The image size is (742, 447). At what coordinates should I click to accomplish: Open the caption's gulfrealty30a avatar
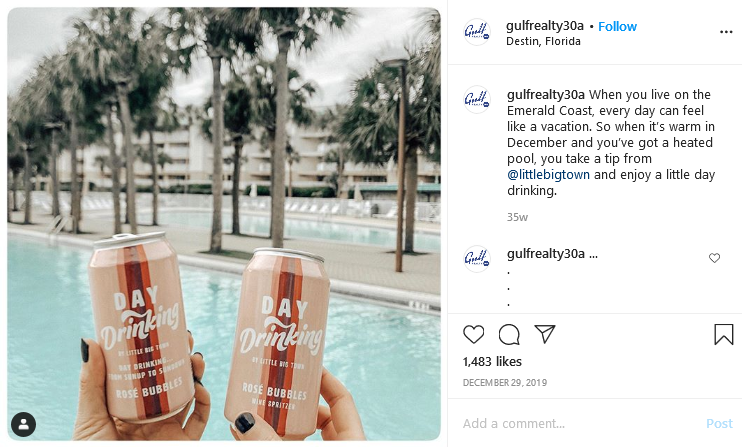pos(477,99)
